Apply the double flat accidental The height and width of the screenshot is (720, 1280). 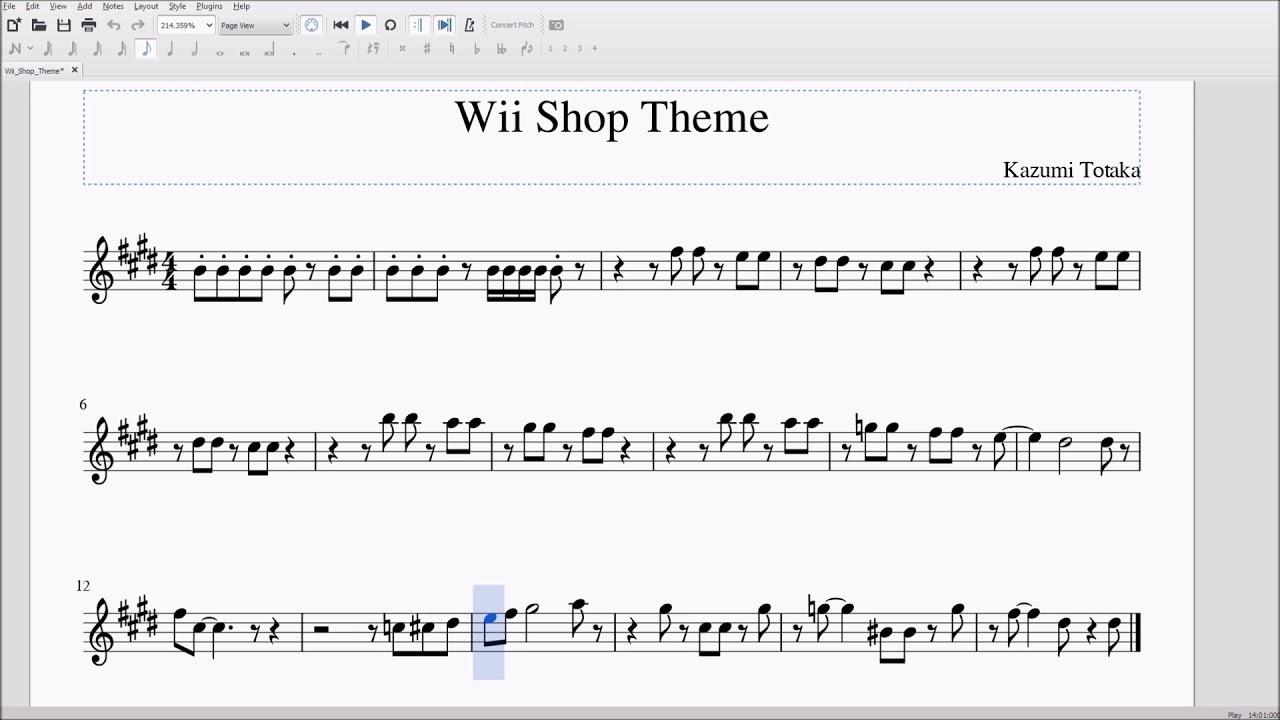(501, 48)
